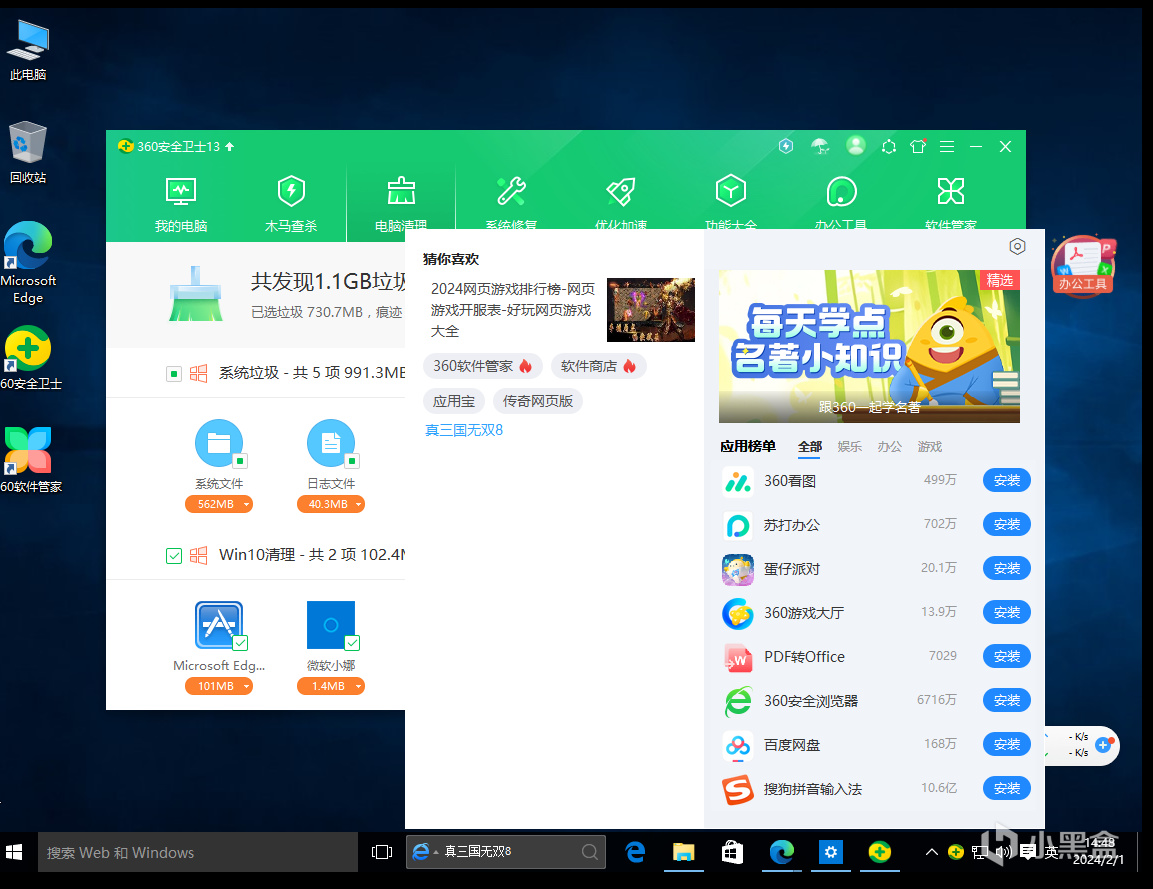Open the Windows Start button
Viewport: 1153px width, 889px height.
pos(14,852)
